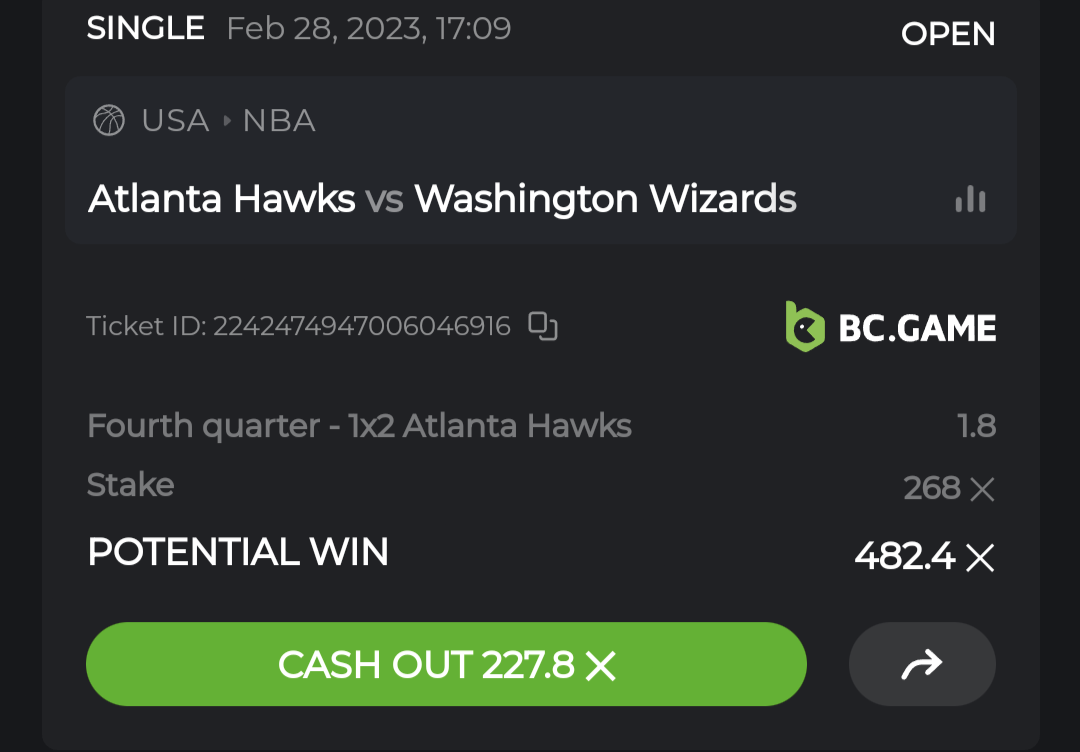The width and height of the screenshot is (1080, 752).
Task: Open Atlanta Hawks vs Washington Wizards match
Action: [442, 199]
